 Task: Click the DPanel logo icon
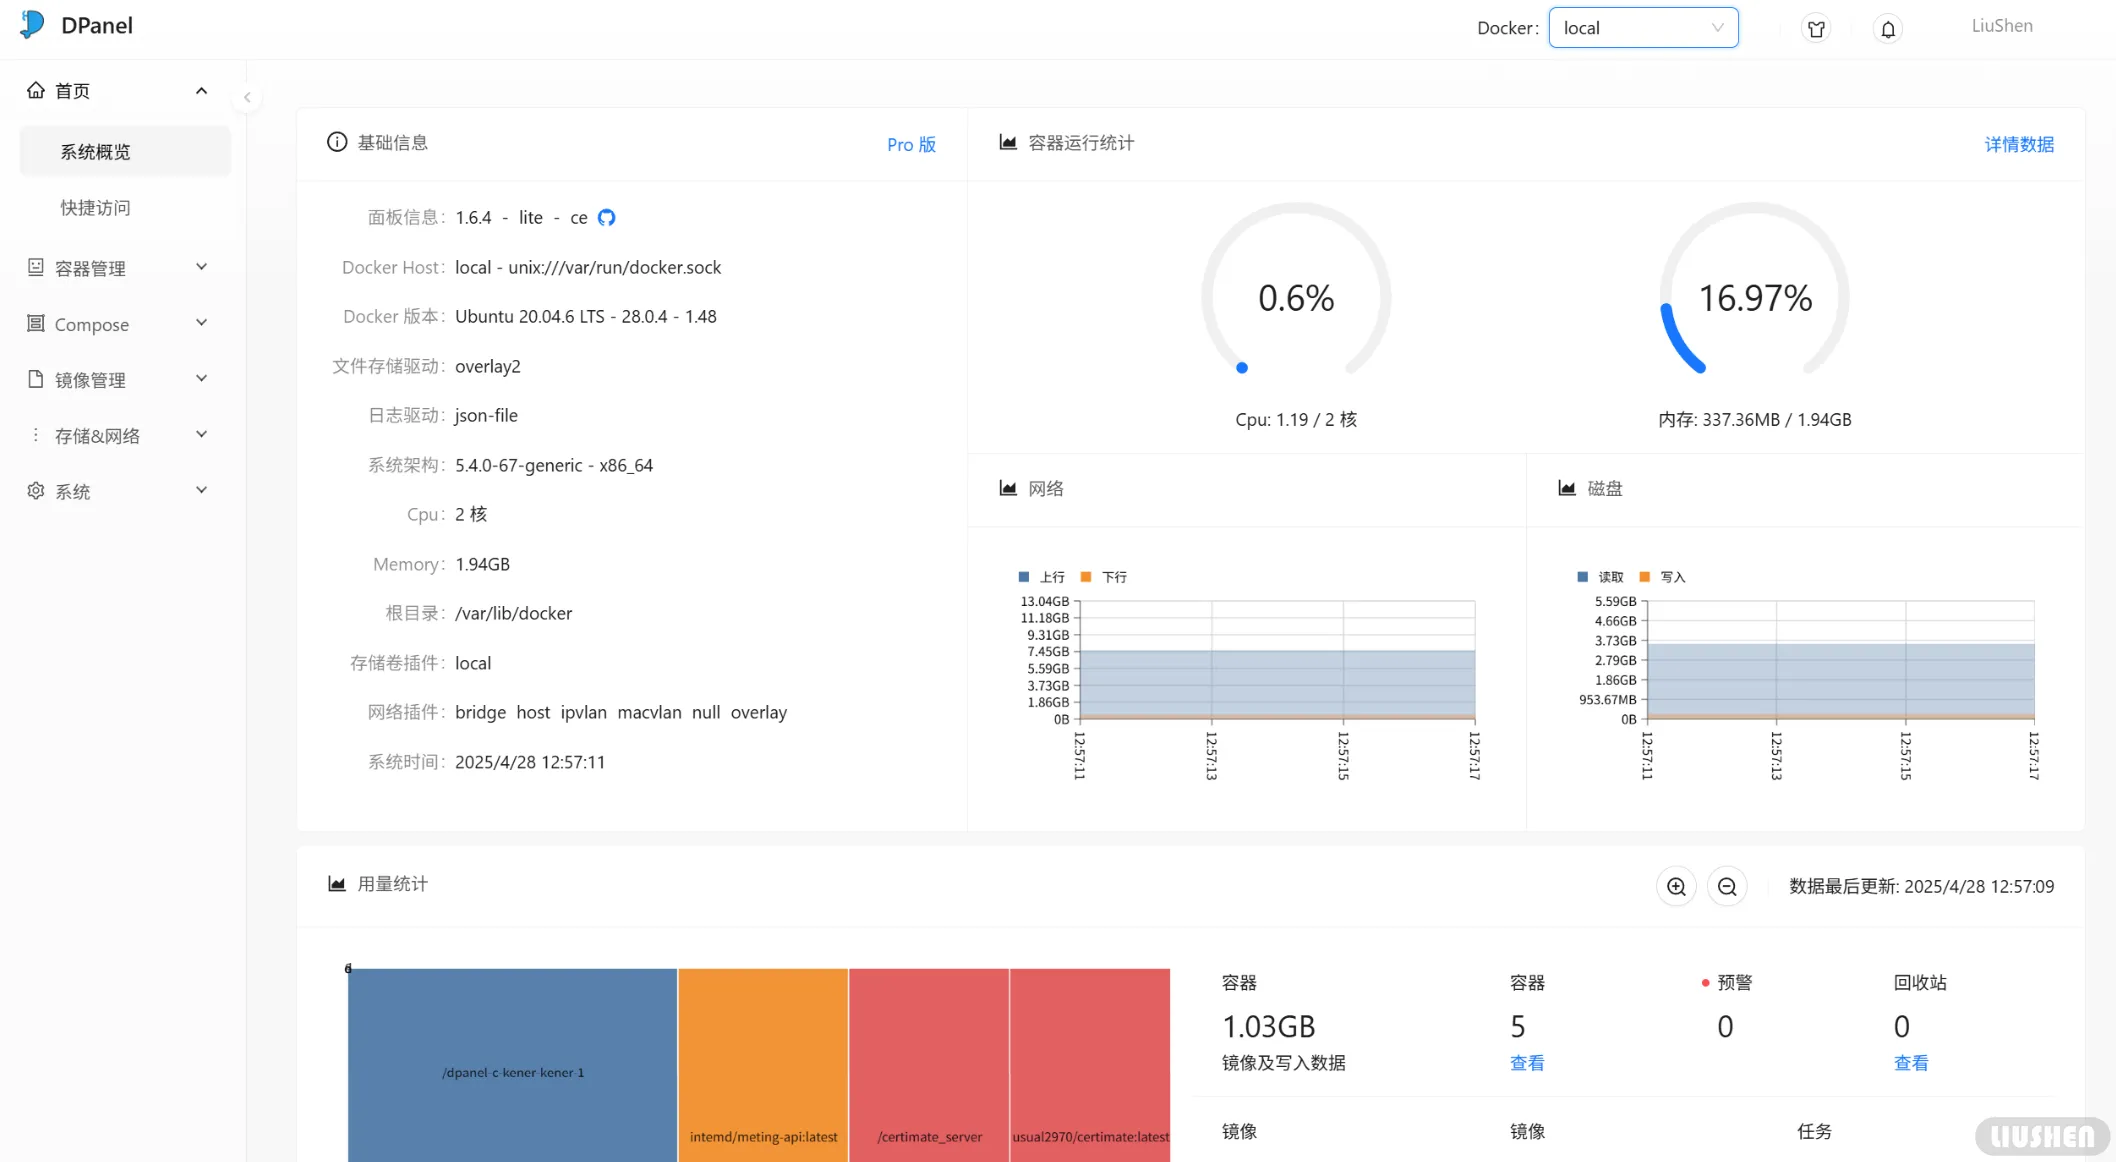pyautogui.click(x=32, y=25)
